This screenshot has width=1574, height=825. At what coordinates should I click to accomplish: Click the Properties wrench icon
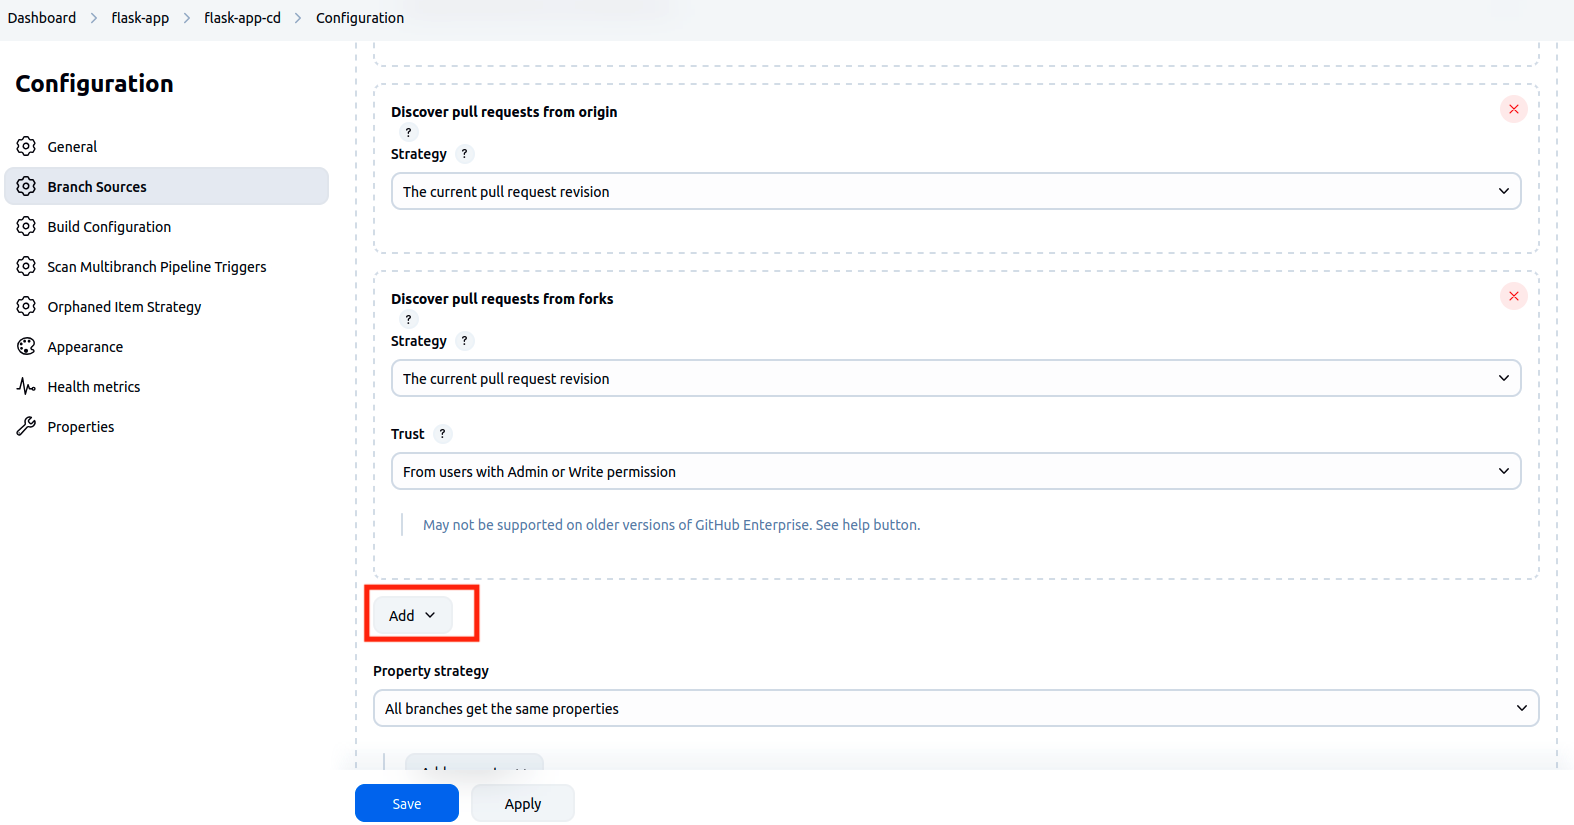coord(26,426)
